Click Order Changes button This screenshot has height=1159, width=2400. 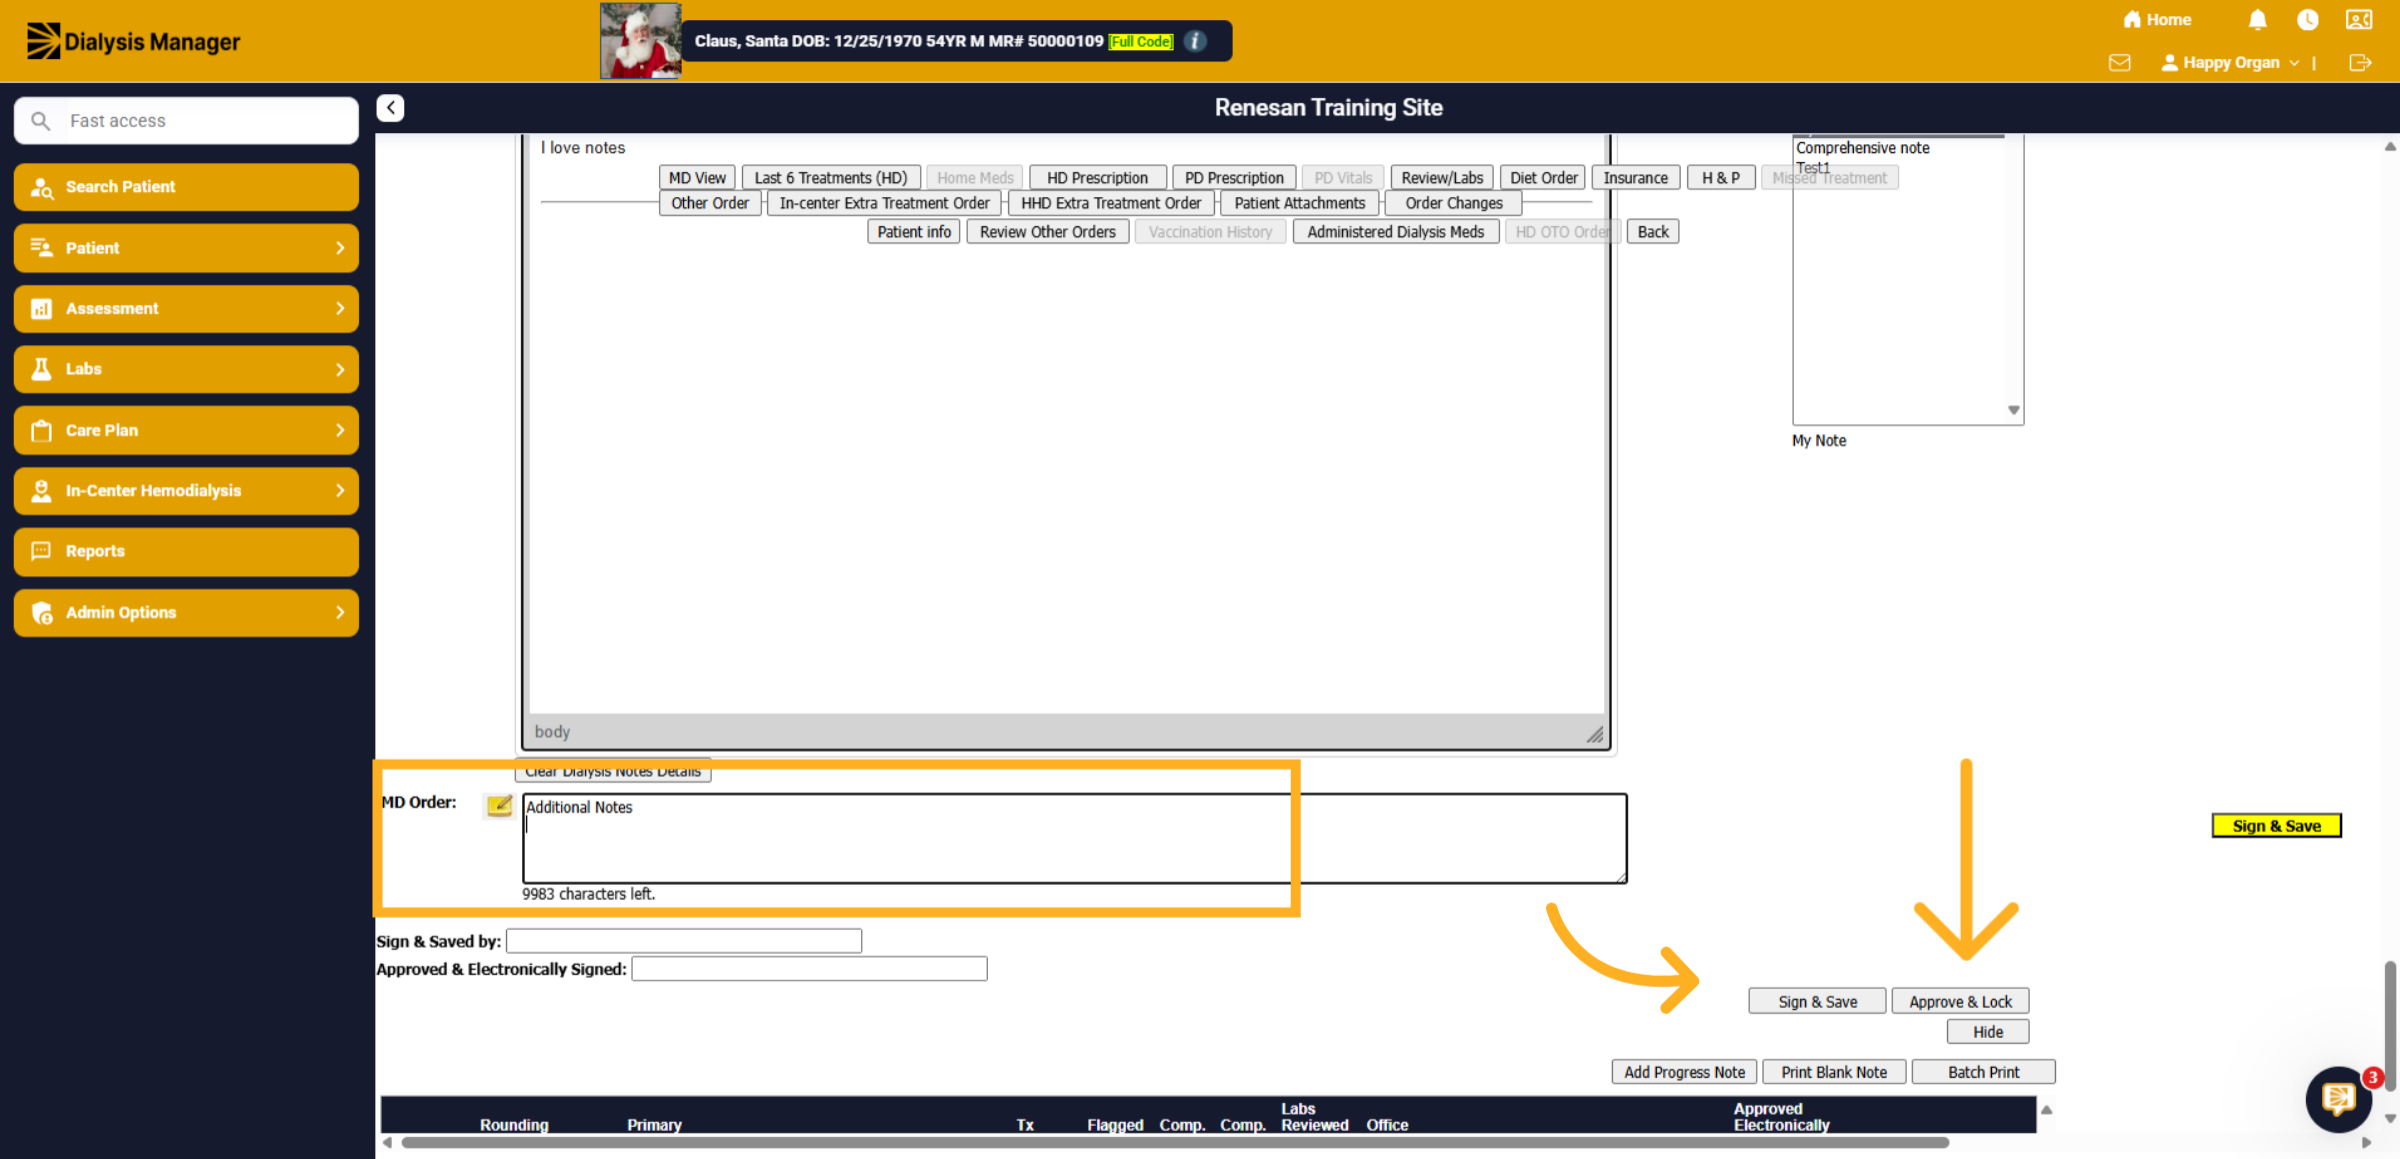tap(1454, 203)
